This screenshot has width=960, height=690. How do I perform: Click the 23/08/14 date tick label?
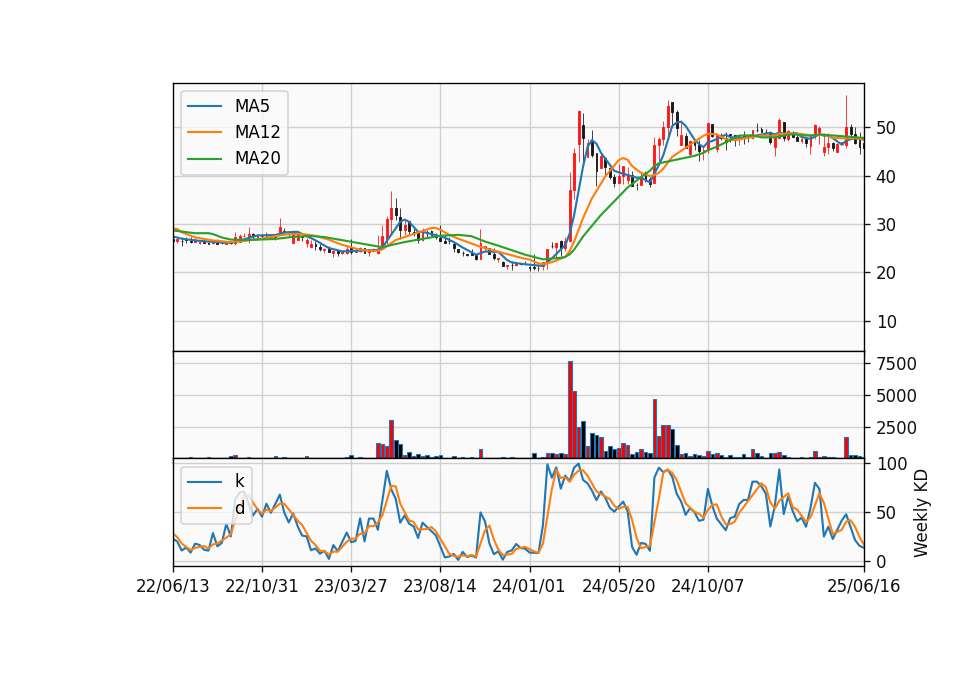(440, 586)
